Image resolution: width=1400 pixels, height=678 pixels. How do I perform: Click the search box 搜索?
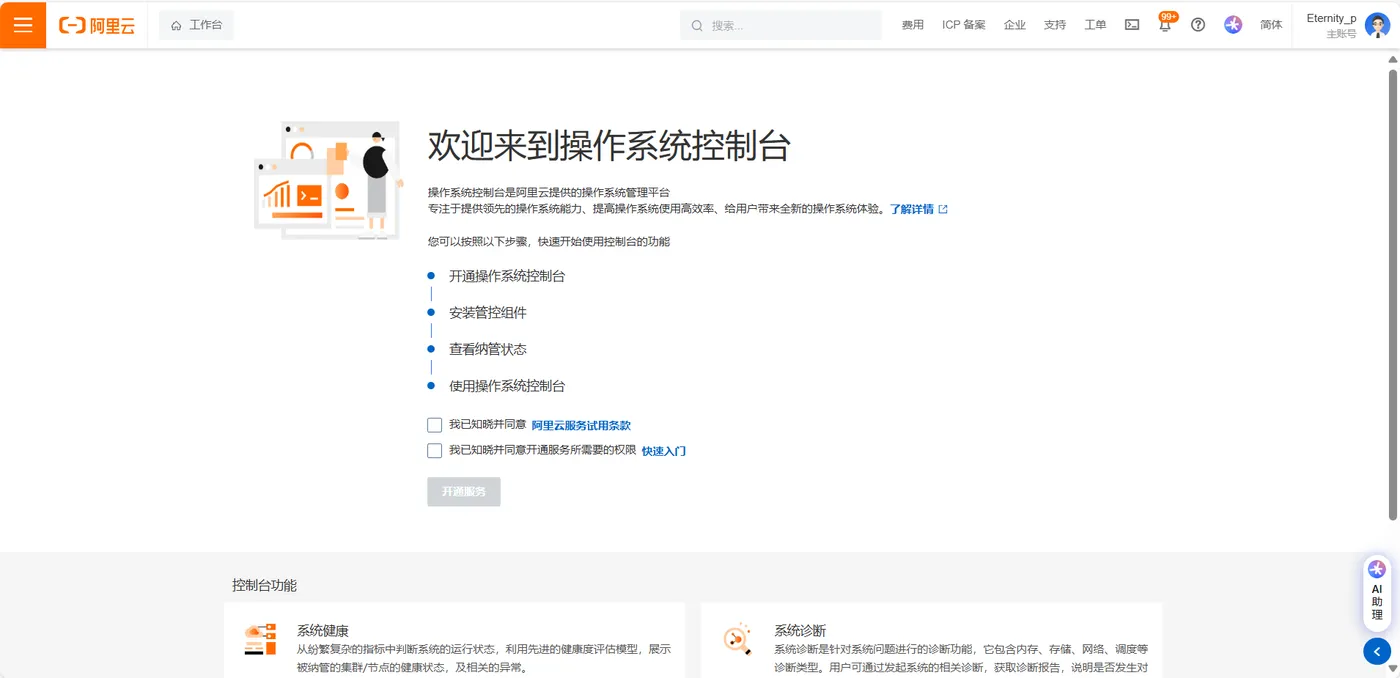pyautogui.click(x=781, y=25)
